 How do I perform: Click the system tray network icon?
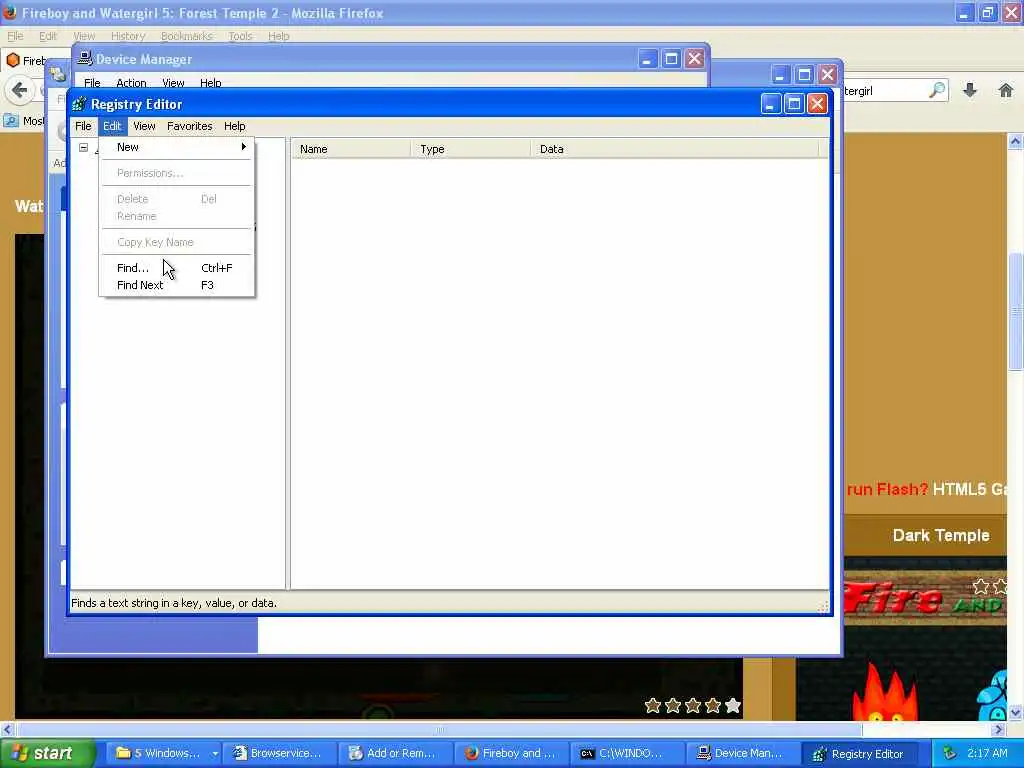tap(950, 753)
